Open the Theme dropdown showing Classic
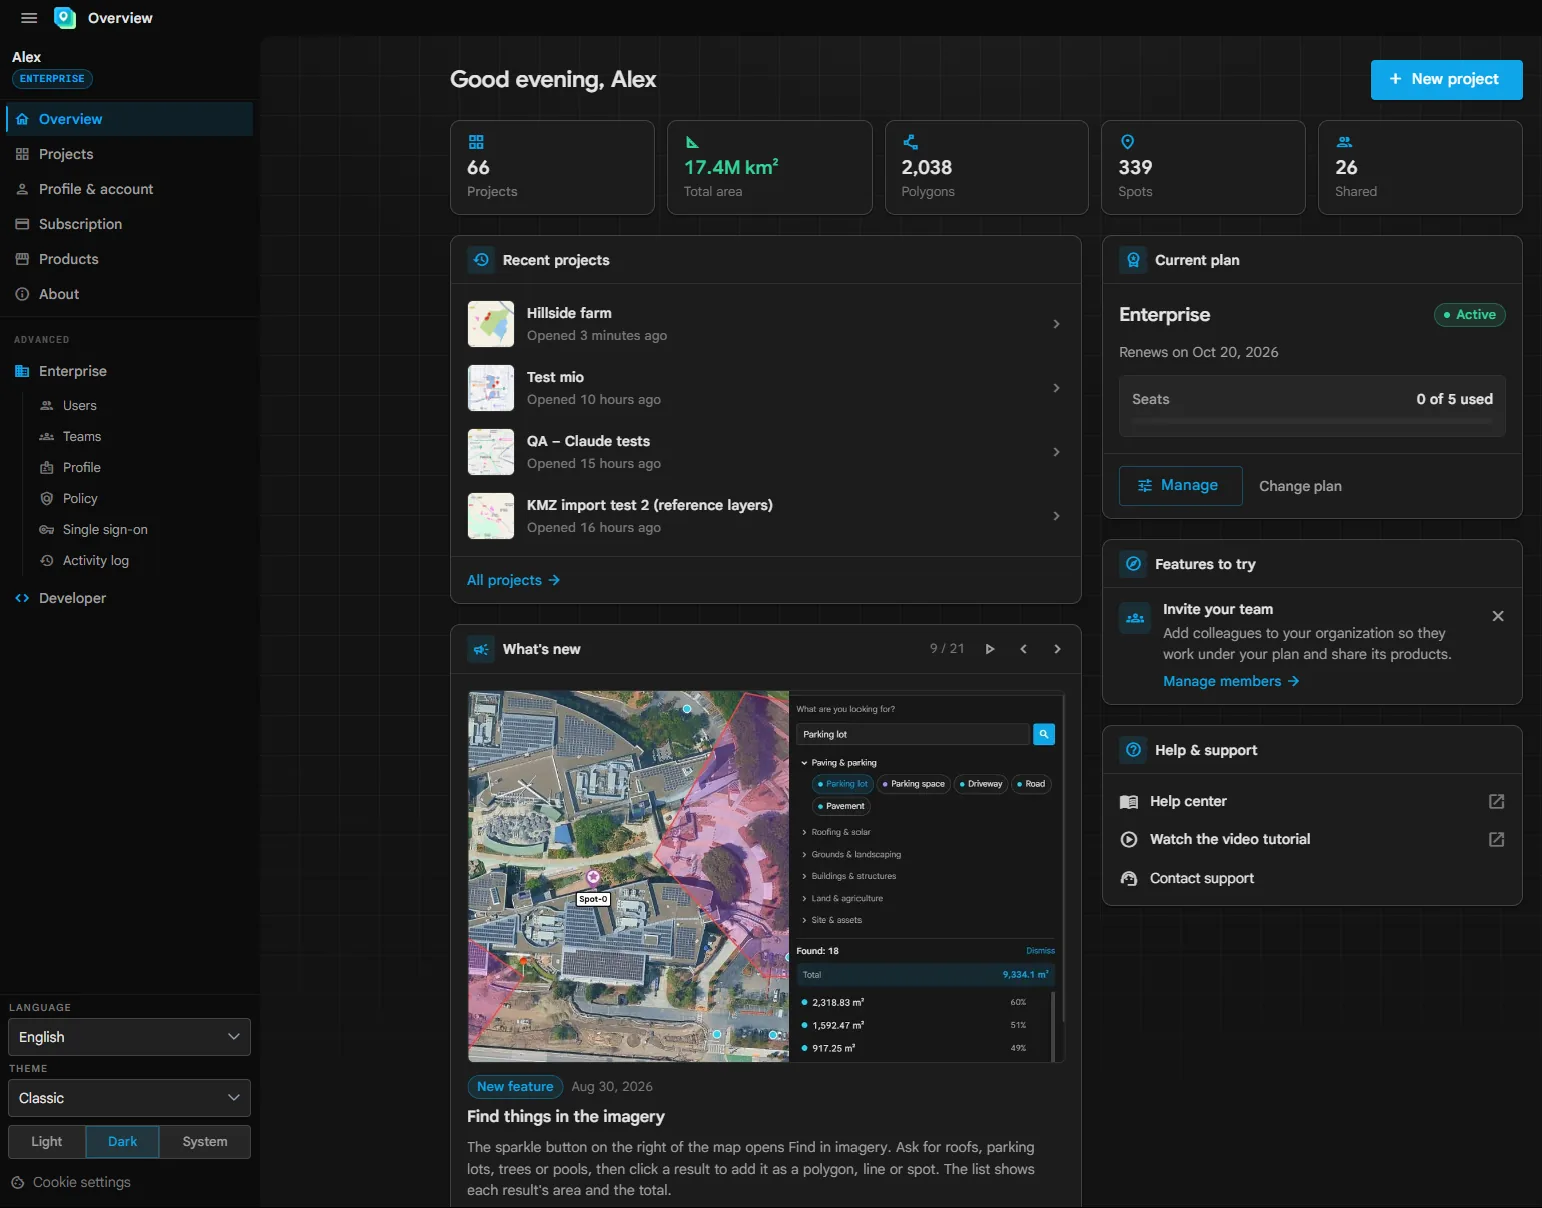1542x1208 pixels. 129,1098
